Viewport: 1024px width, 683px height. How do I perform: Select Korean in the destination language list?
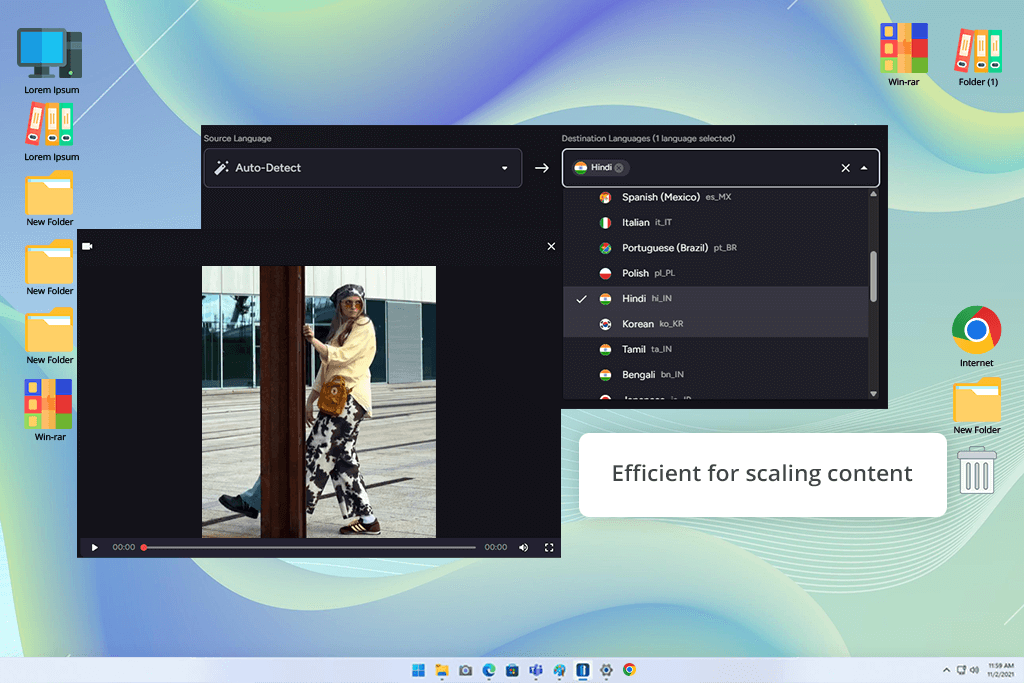click(x=637, y=324)
